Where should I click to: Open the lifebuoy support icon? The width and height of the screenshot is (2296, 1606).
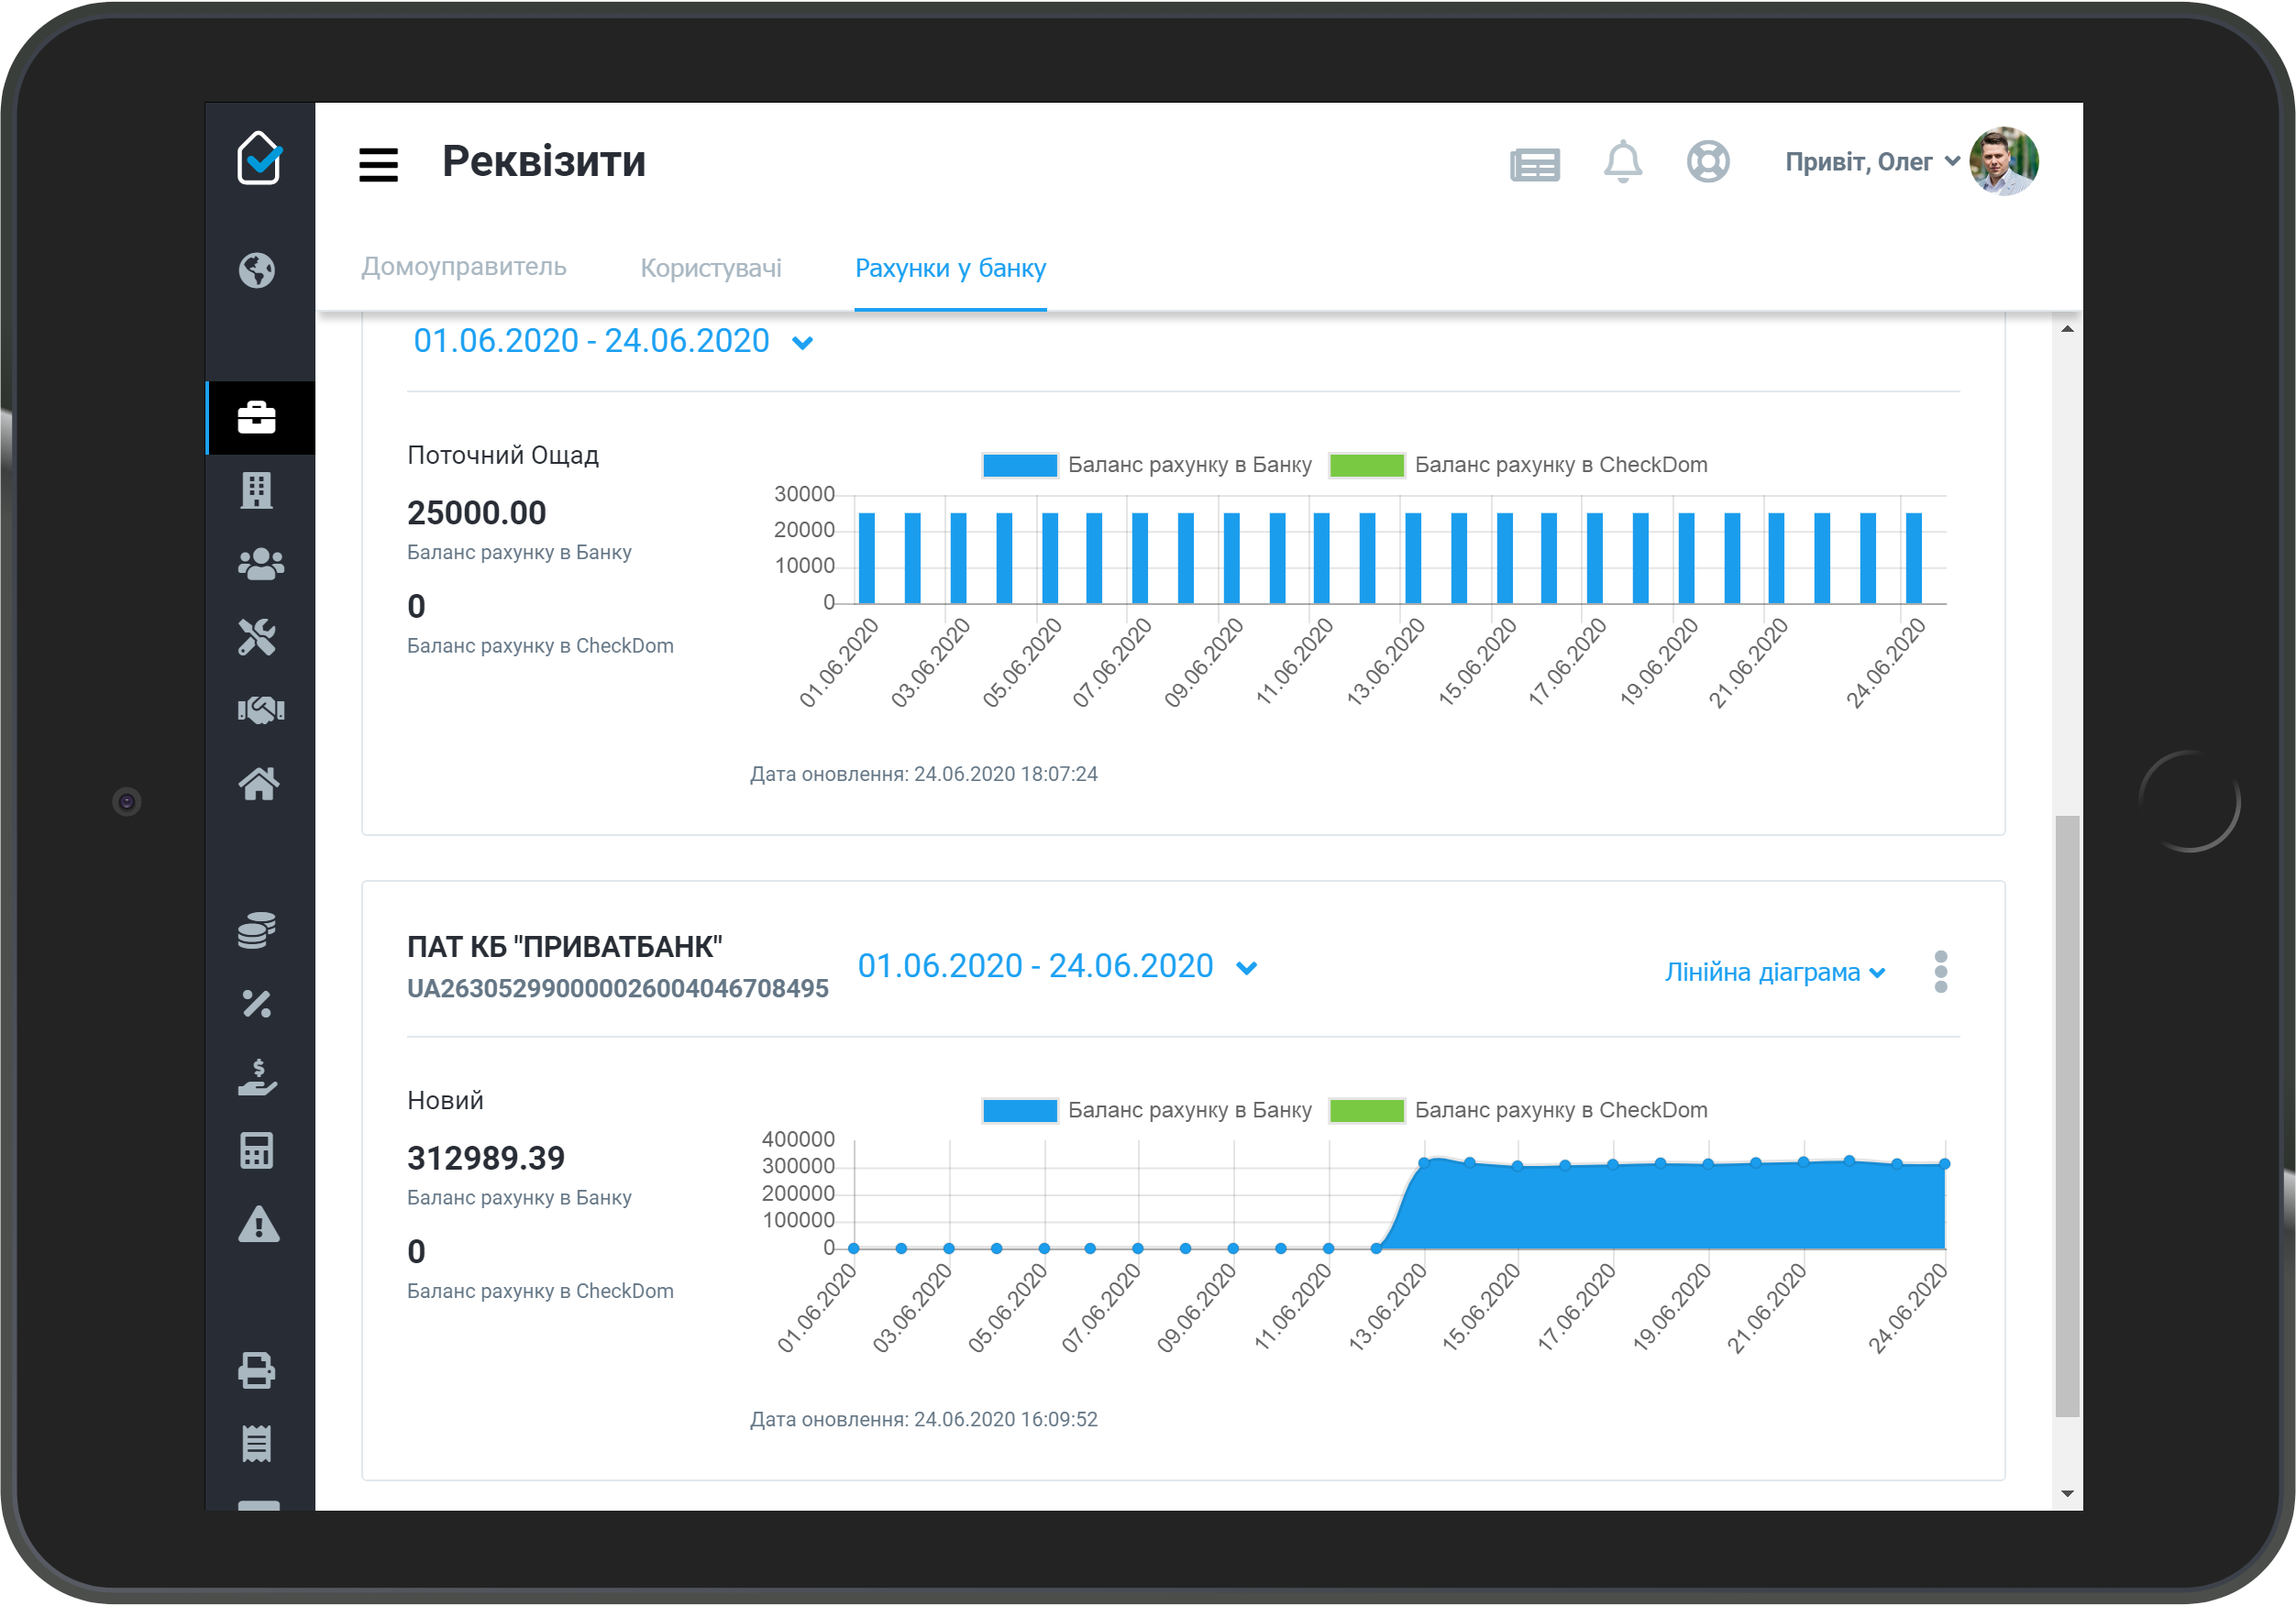coord(1708,161)
